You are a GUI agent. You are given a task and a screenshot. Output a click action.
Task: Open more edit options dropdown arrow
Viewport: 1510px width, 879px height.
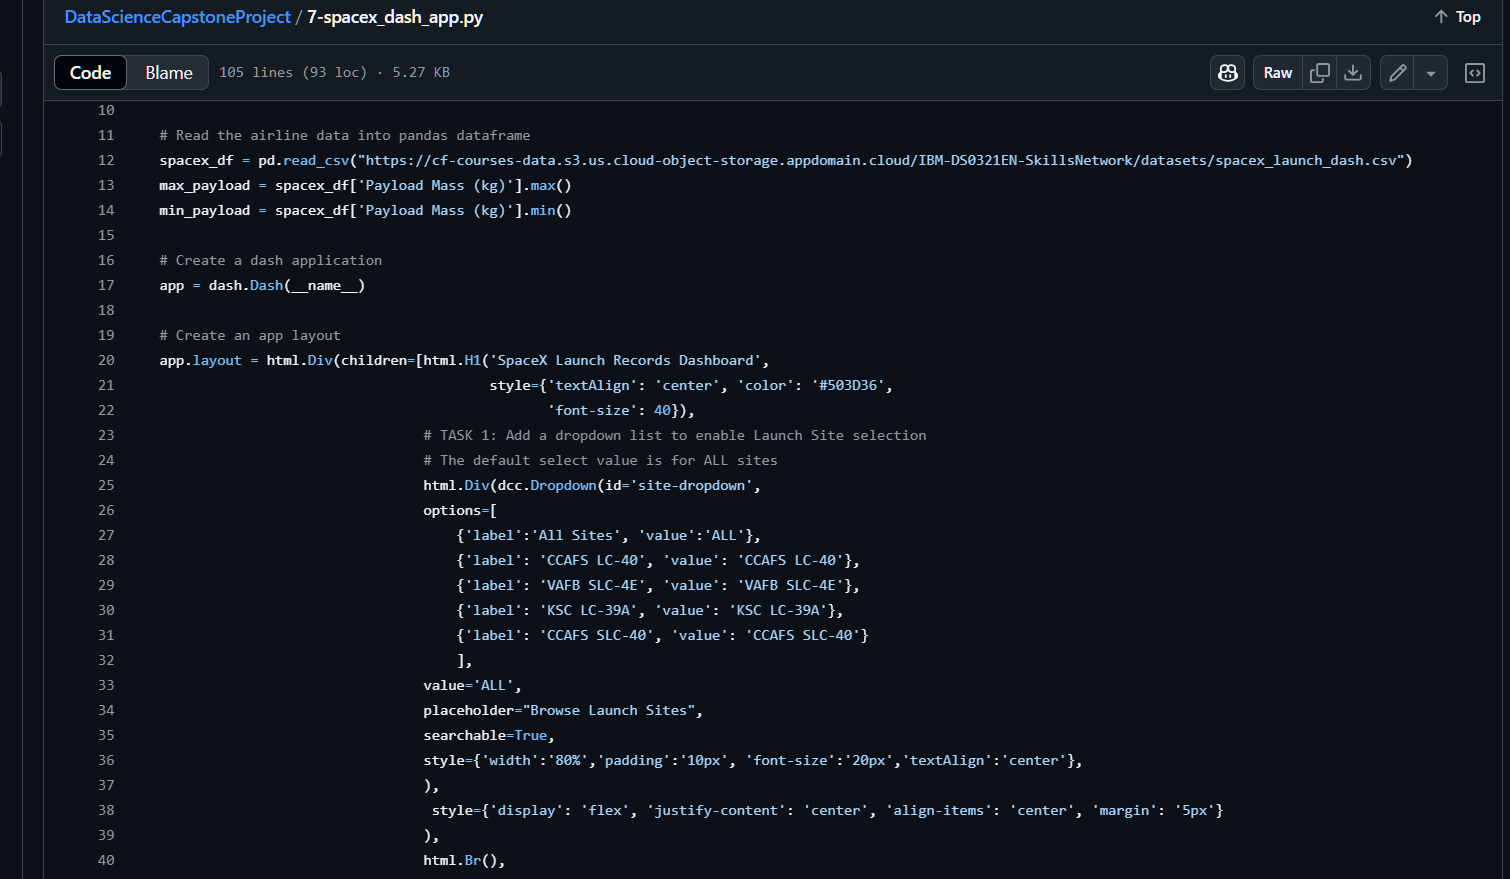click(x=1431, y=73)
